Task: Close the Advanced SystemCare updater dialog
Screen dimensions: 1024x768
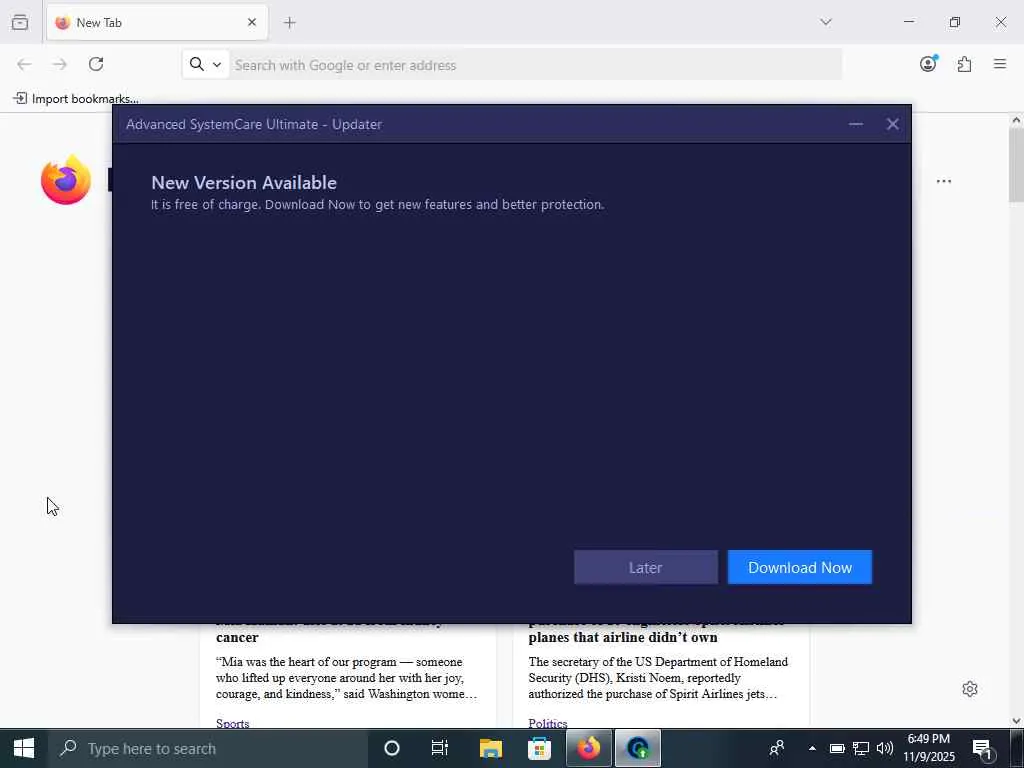Action: point(893,124)
